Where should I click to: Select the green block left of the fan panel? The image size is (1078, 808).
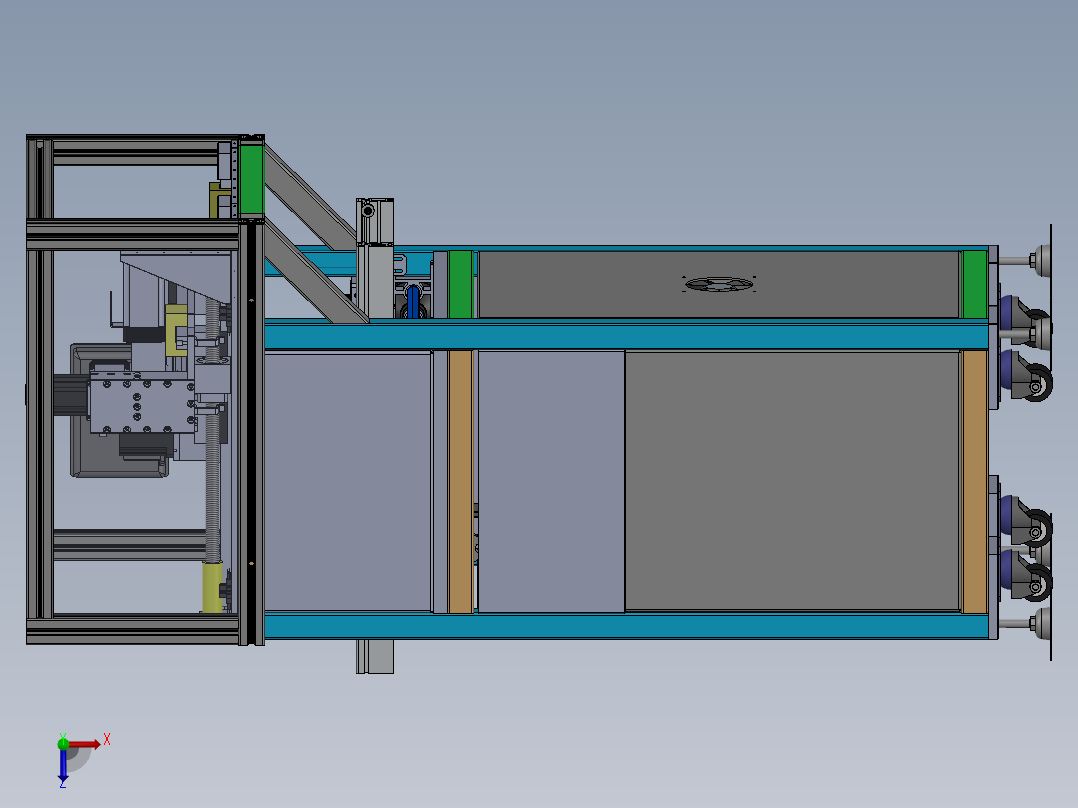tap(461, 284)
